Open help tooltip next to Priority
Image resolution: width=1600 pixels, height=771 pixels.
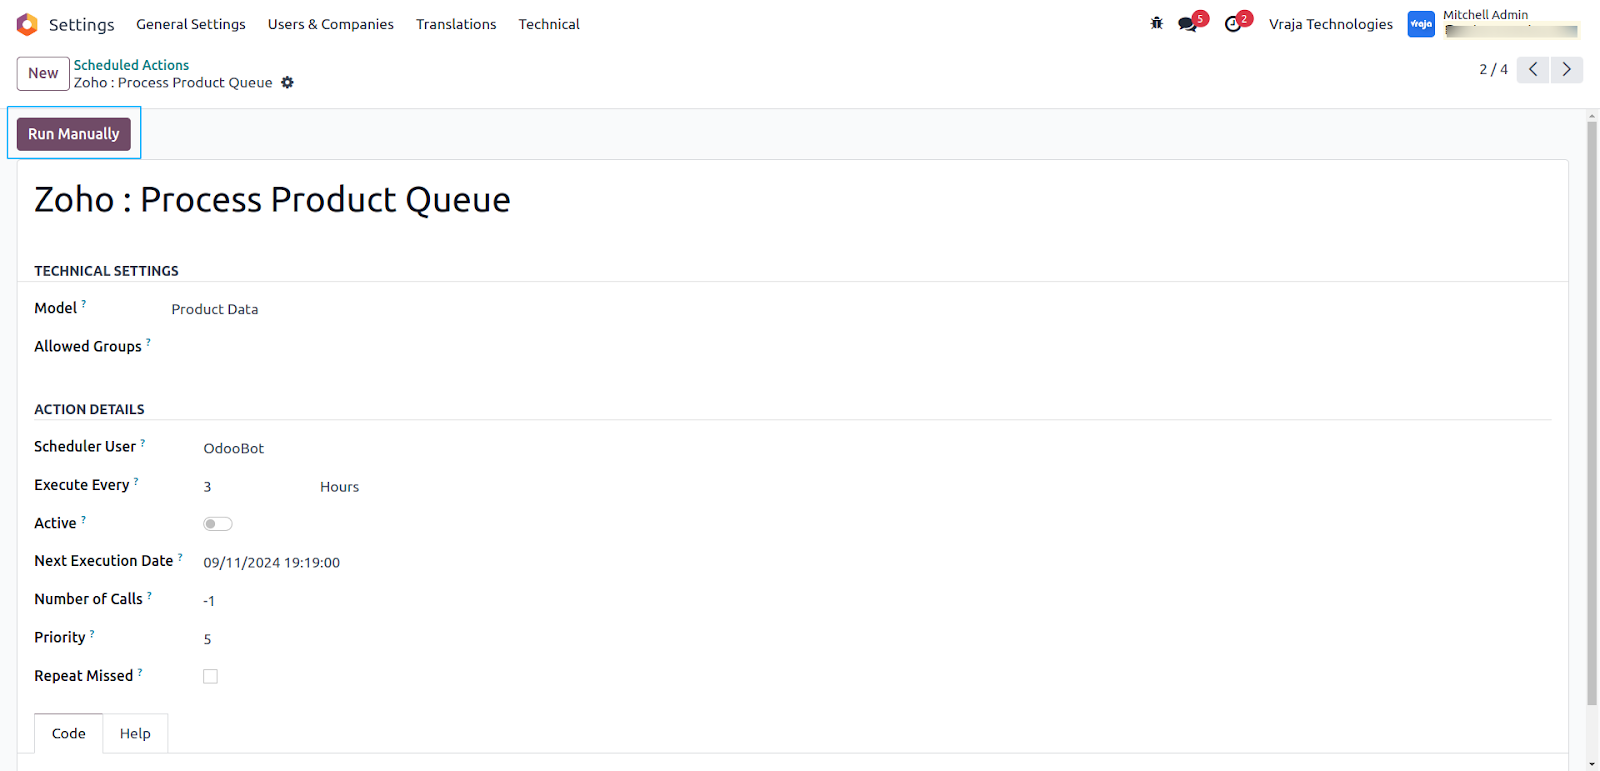tap(92, 632)
